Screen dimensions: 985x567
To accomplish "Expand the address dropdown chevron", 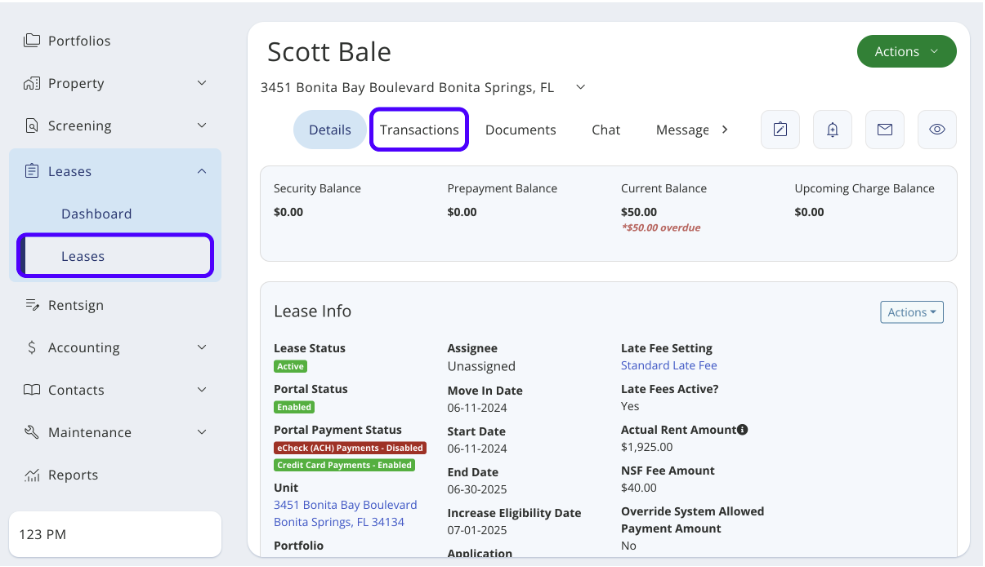I will pyautogui.click(x=580, y=88).
